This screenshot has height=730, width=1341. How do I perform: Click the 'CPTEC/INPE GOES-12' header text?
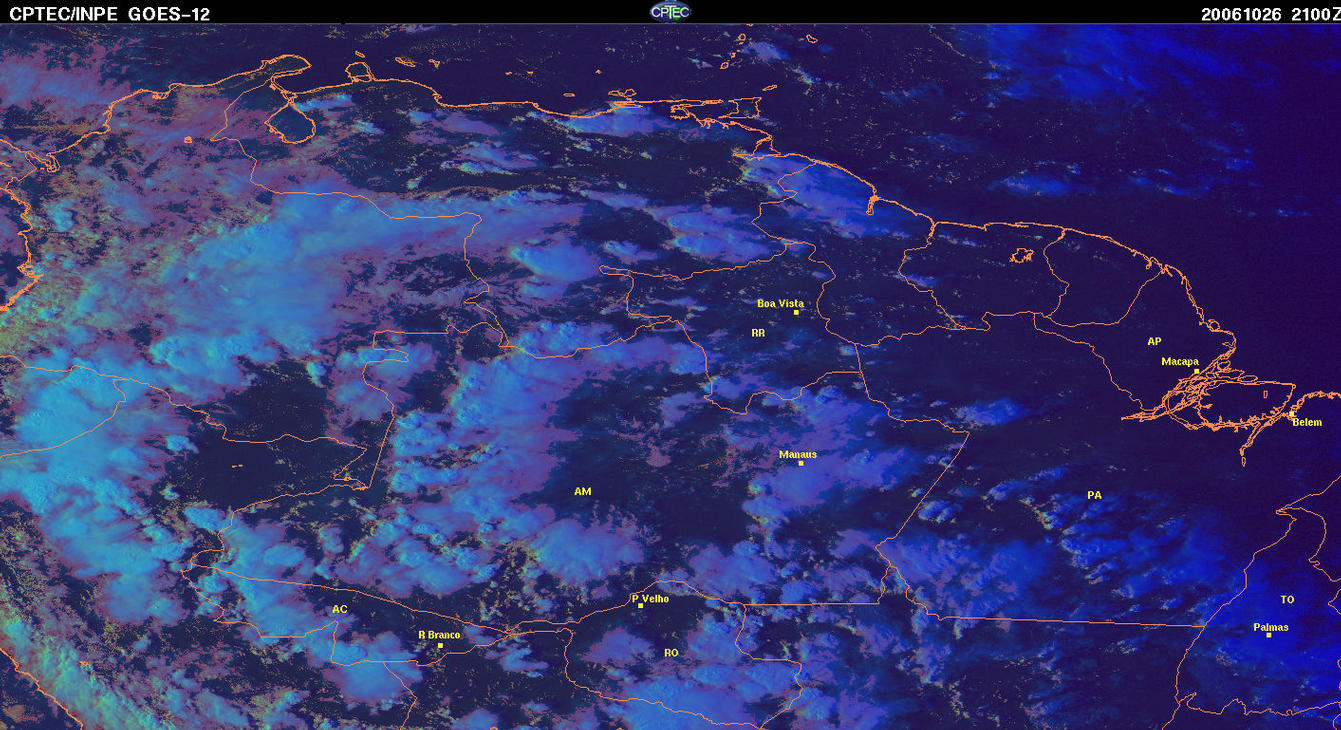[x=110, y=13]
